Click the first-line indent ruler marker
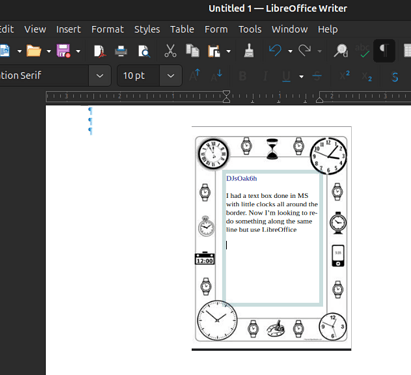The height and width of the screenshot is (375, 411). point(226,93)
